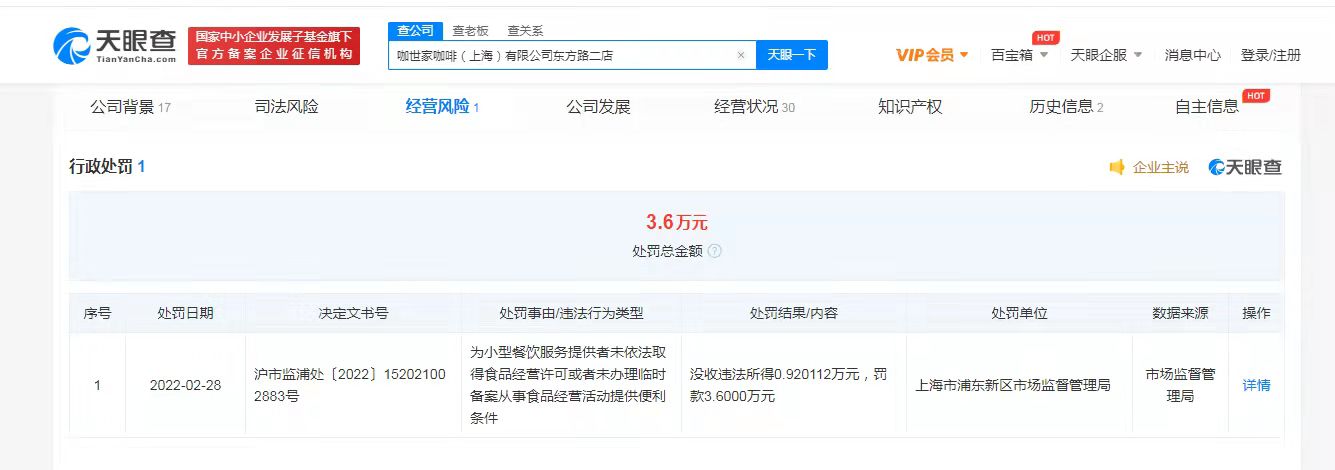Viewport: 1335px width, 470px height.
Task: Go to the 司法风险 tab
Action: click(287, 107)
